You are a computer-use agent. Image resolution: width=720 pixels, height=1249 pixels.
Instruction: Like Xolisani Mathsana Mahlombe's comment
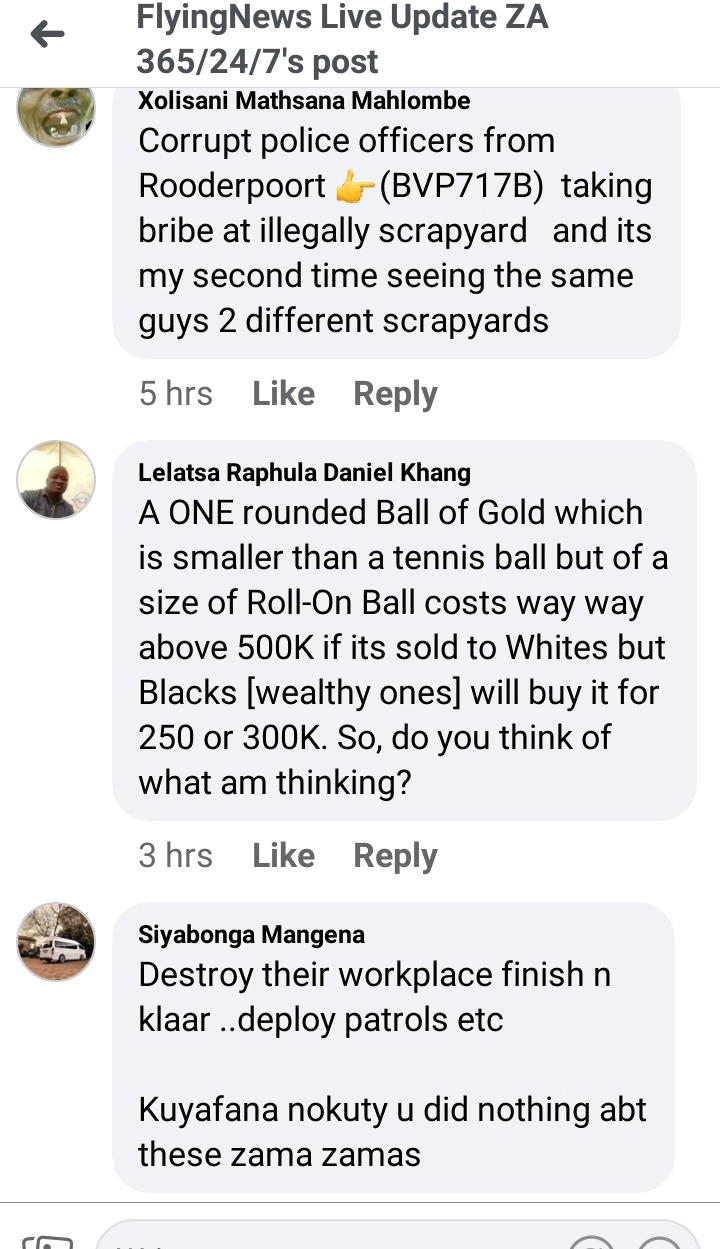[283, 394]
